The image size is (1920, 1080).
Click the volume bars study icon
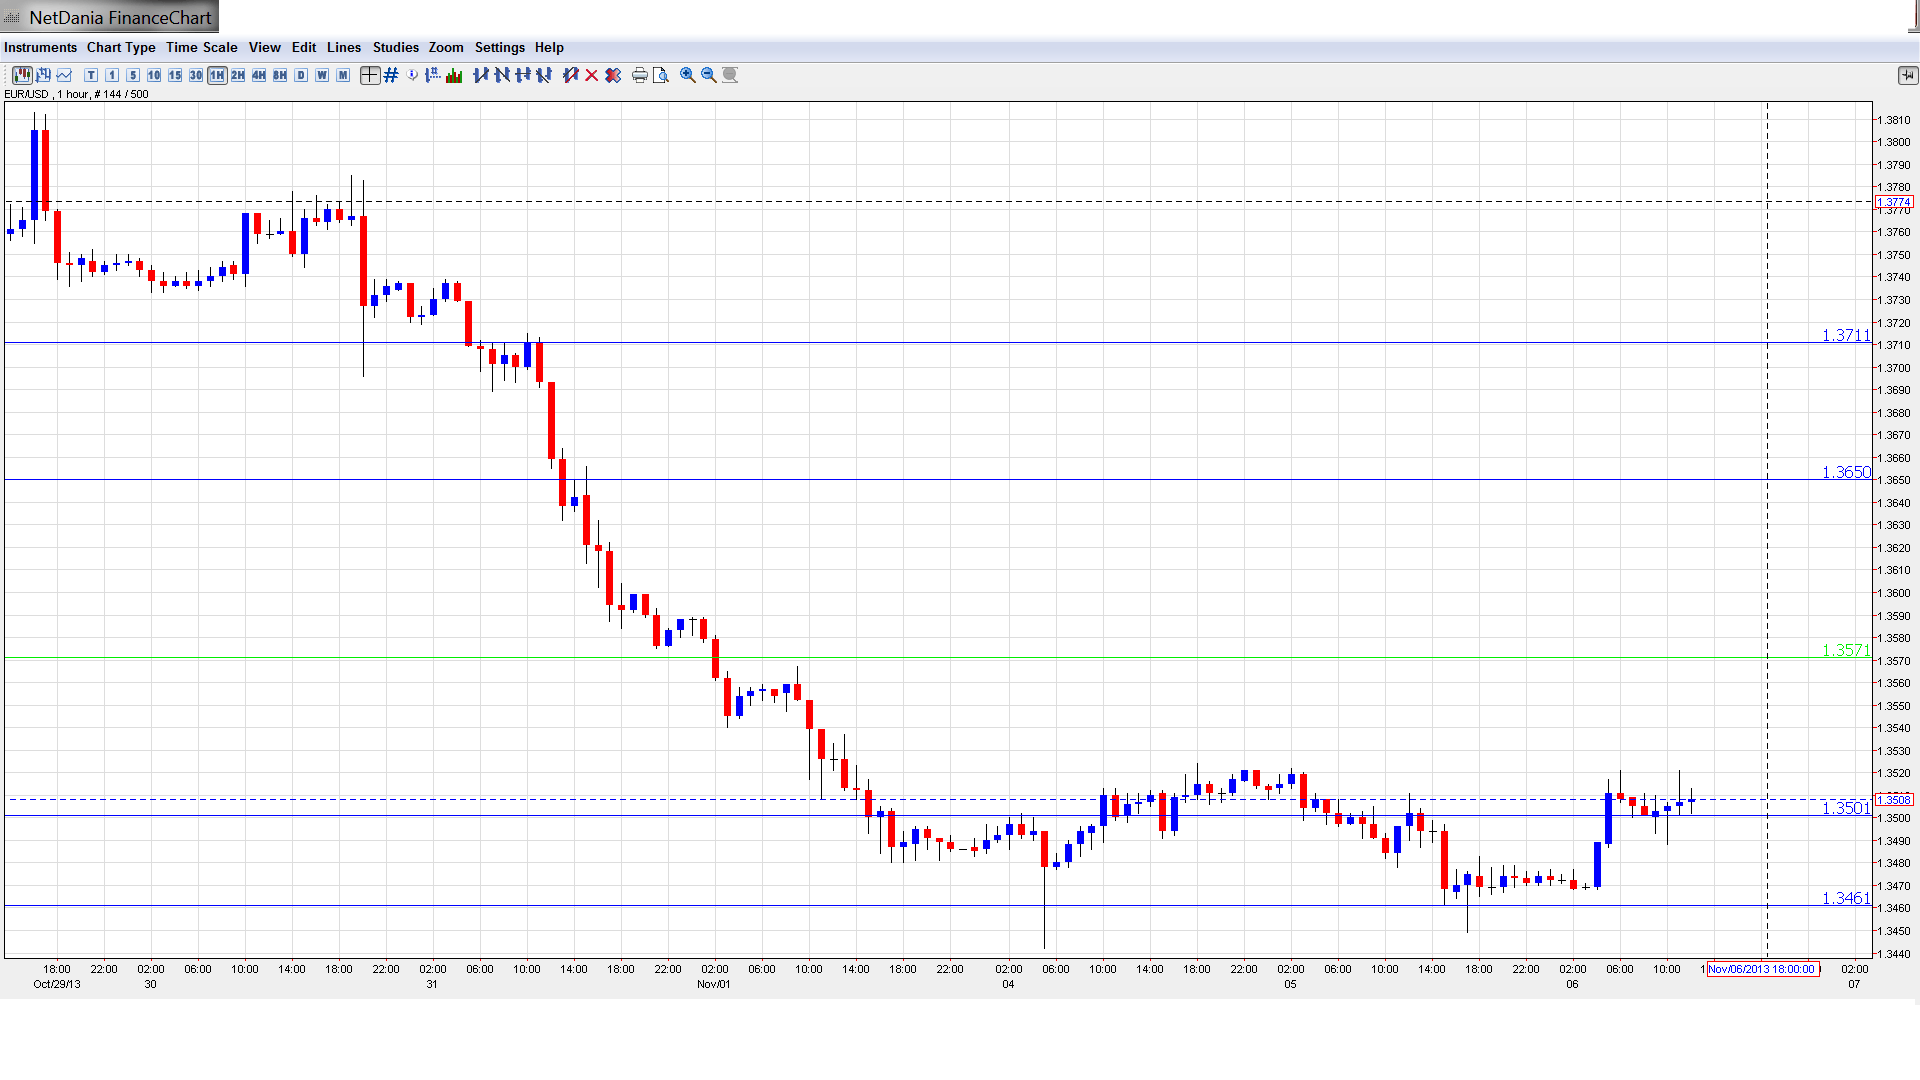454,75
